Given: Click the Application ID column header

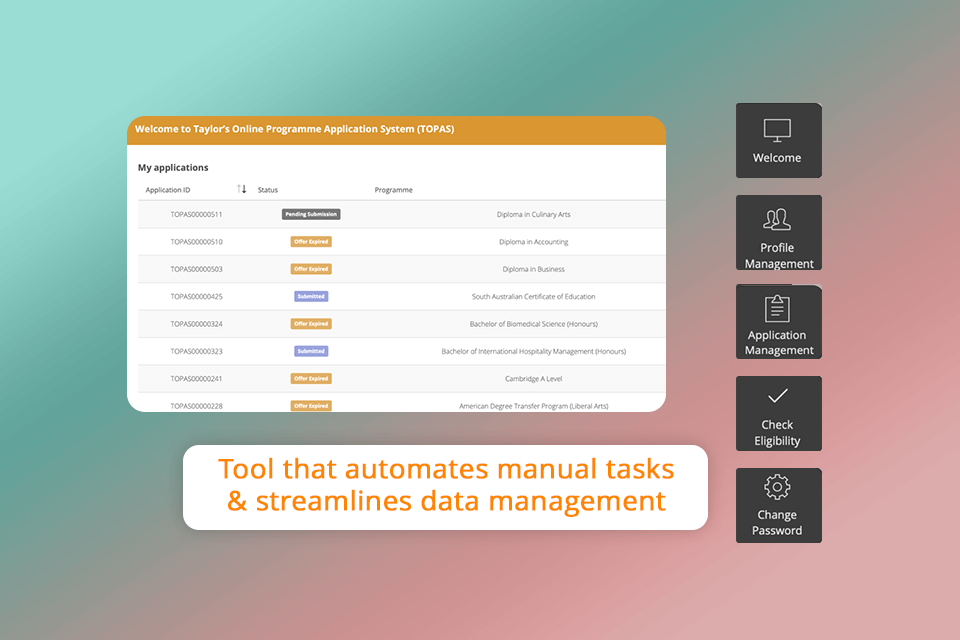Looking at the screenshot, I should coord(168,190).
